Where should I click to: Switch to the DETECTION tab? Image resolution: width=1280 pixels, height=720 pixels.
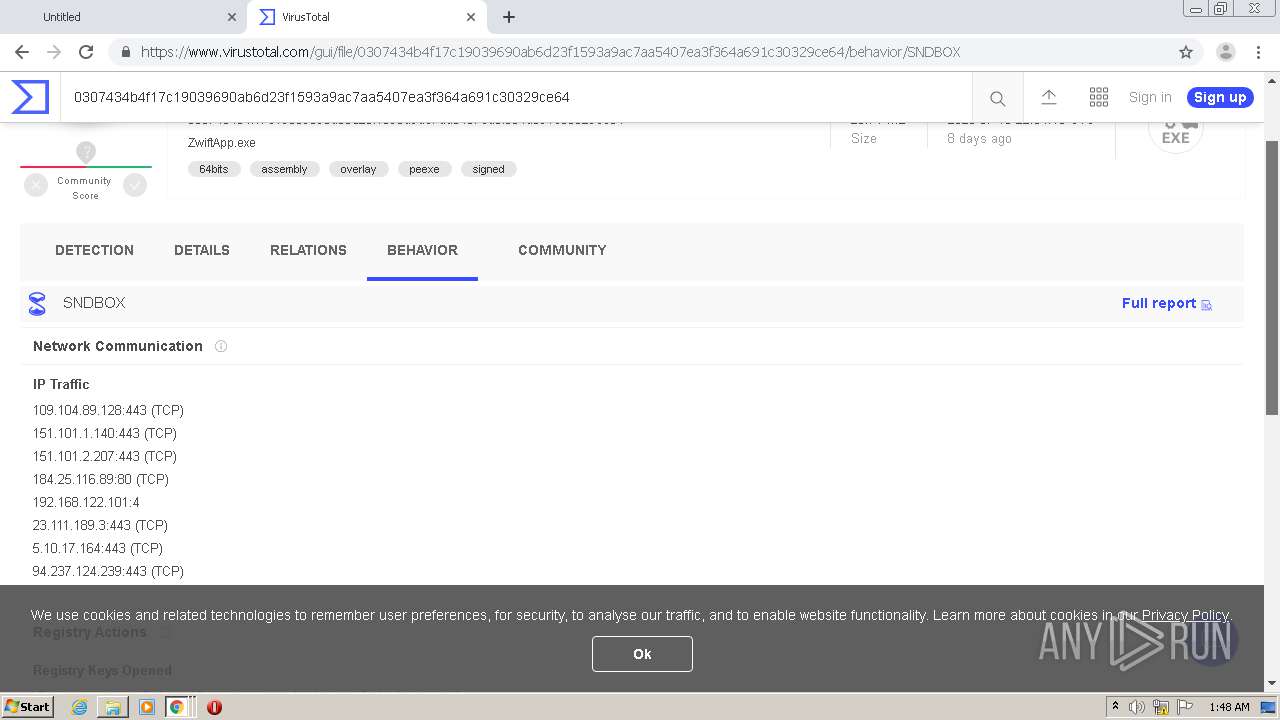tap(94, 250)
